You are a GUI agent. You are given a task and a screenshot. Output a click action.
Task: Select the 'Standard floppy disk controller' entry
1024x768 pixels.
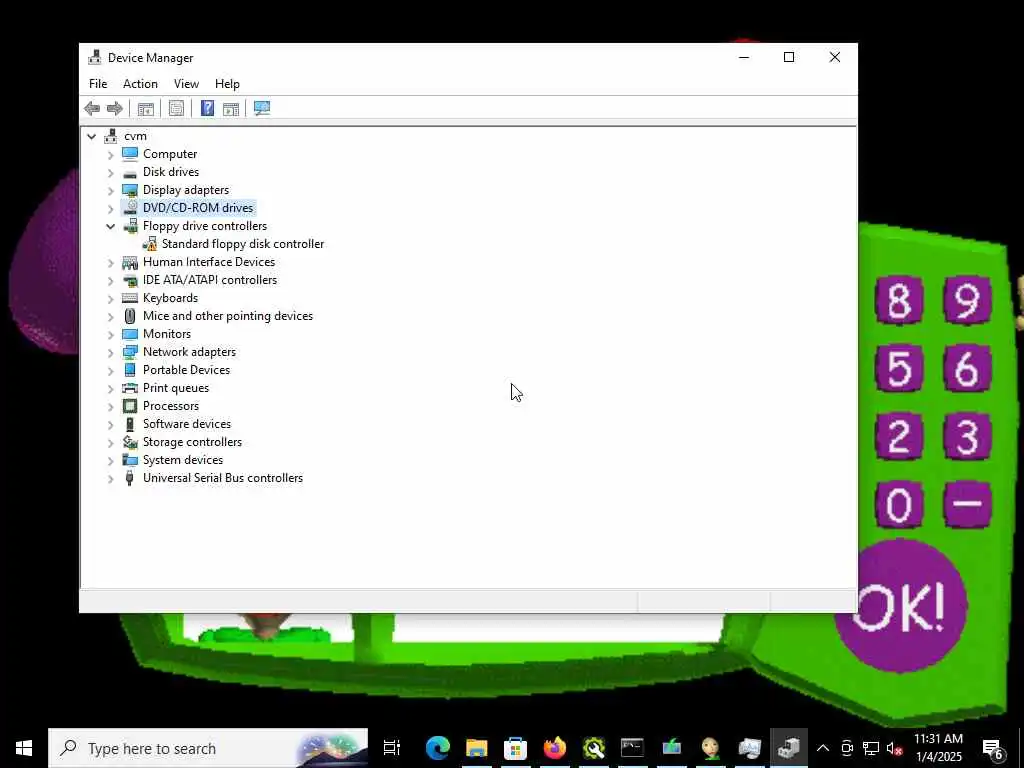[x=242, y=244]
